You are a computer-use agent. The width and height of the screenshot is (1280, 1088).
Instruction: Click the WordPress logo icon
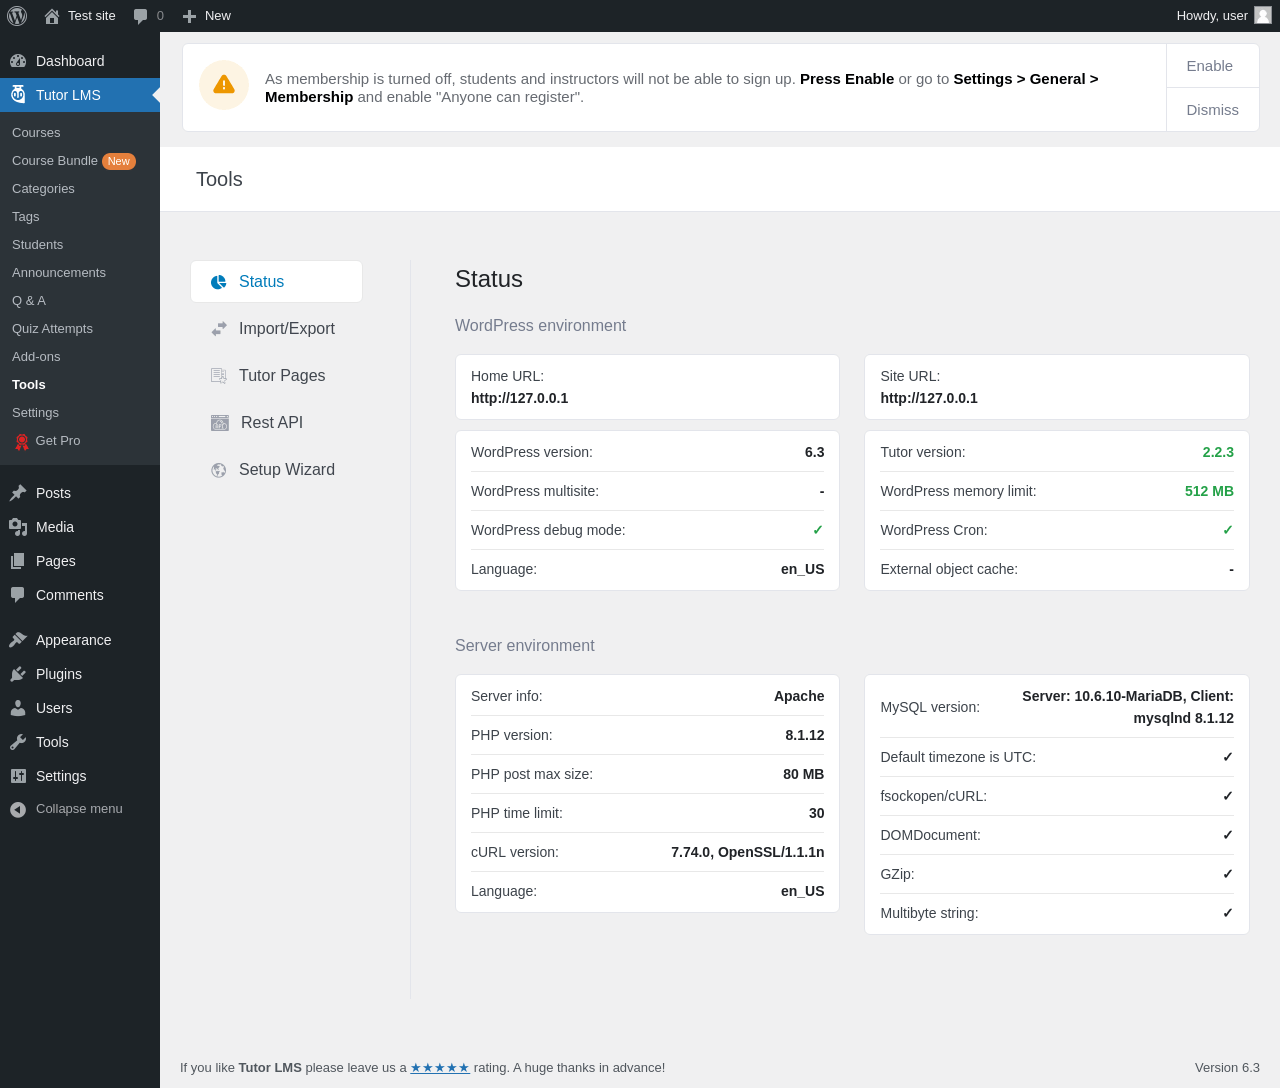pyautogui.click(x=17, y=16)
